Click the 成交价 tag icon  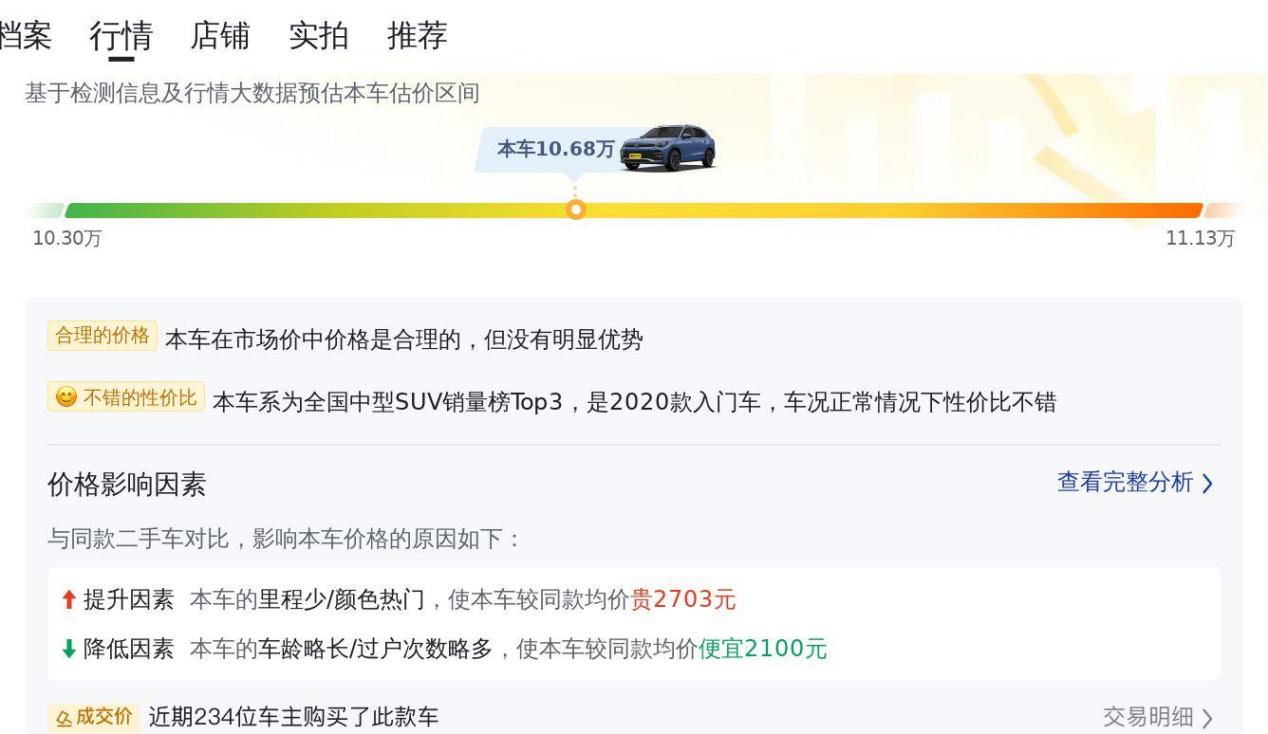tap(62, 717)
